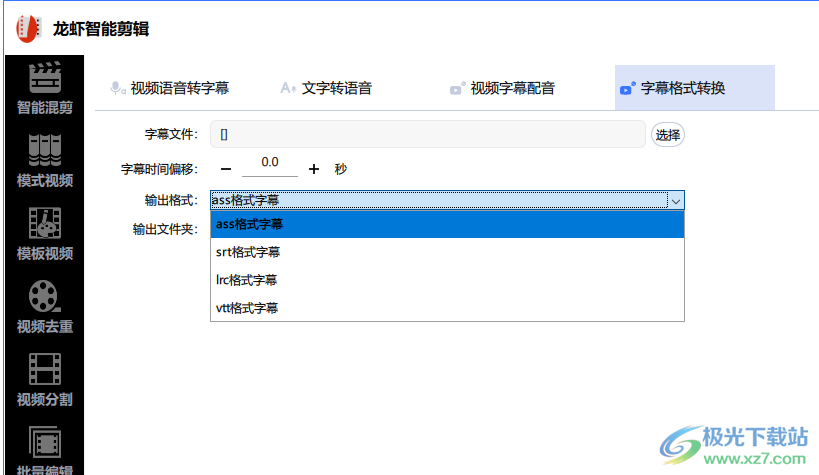Decrease subtitle time offset with minus
The width and height of the screenshot is (819, 475).
[x=226, y=169]
